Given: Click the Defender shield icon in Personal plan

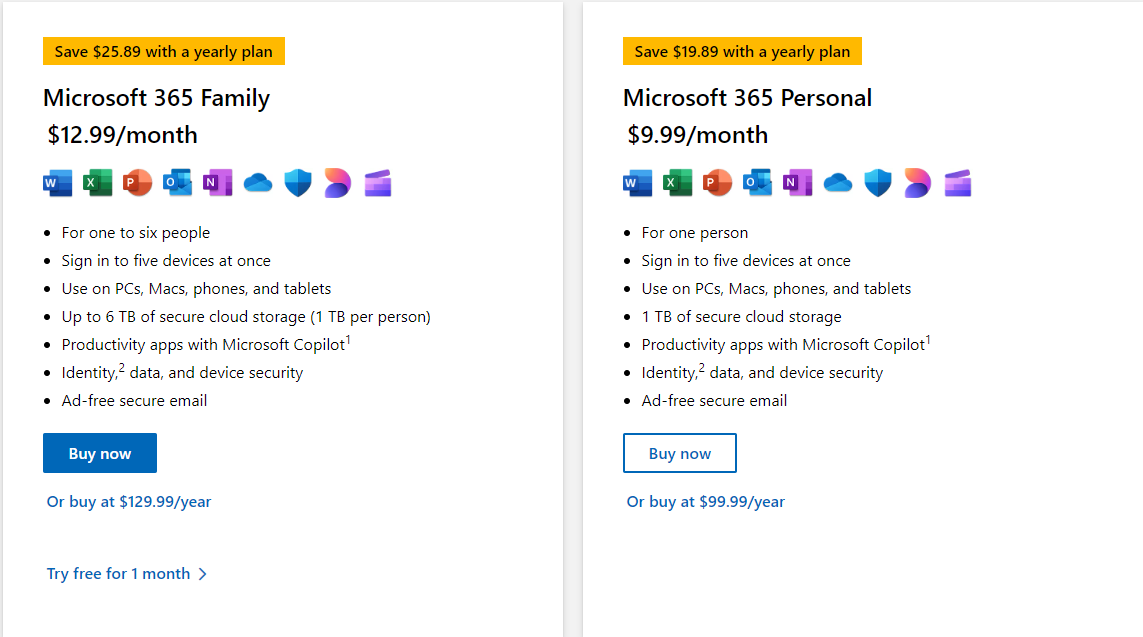Looking at the screenshot, I should click(x=878, y=183).
